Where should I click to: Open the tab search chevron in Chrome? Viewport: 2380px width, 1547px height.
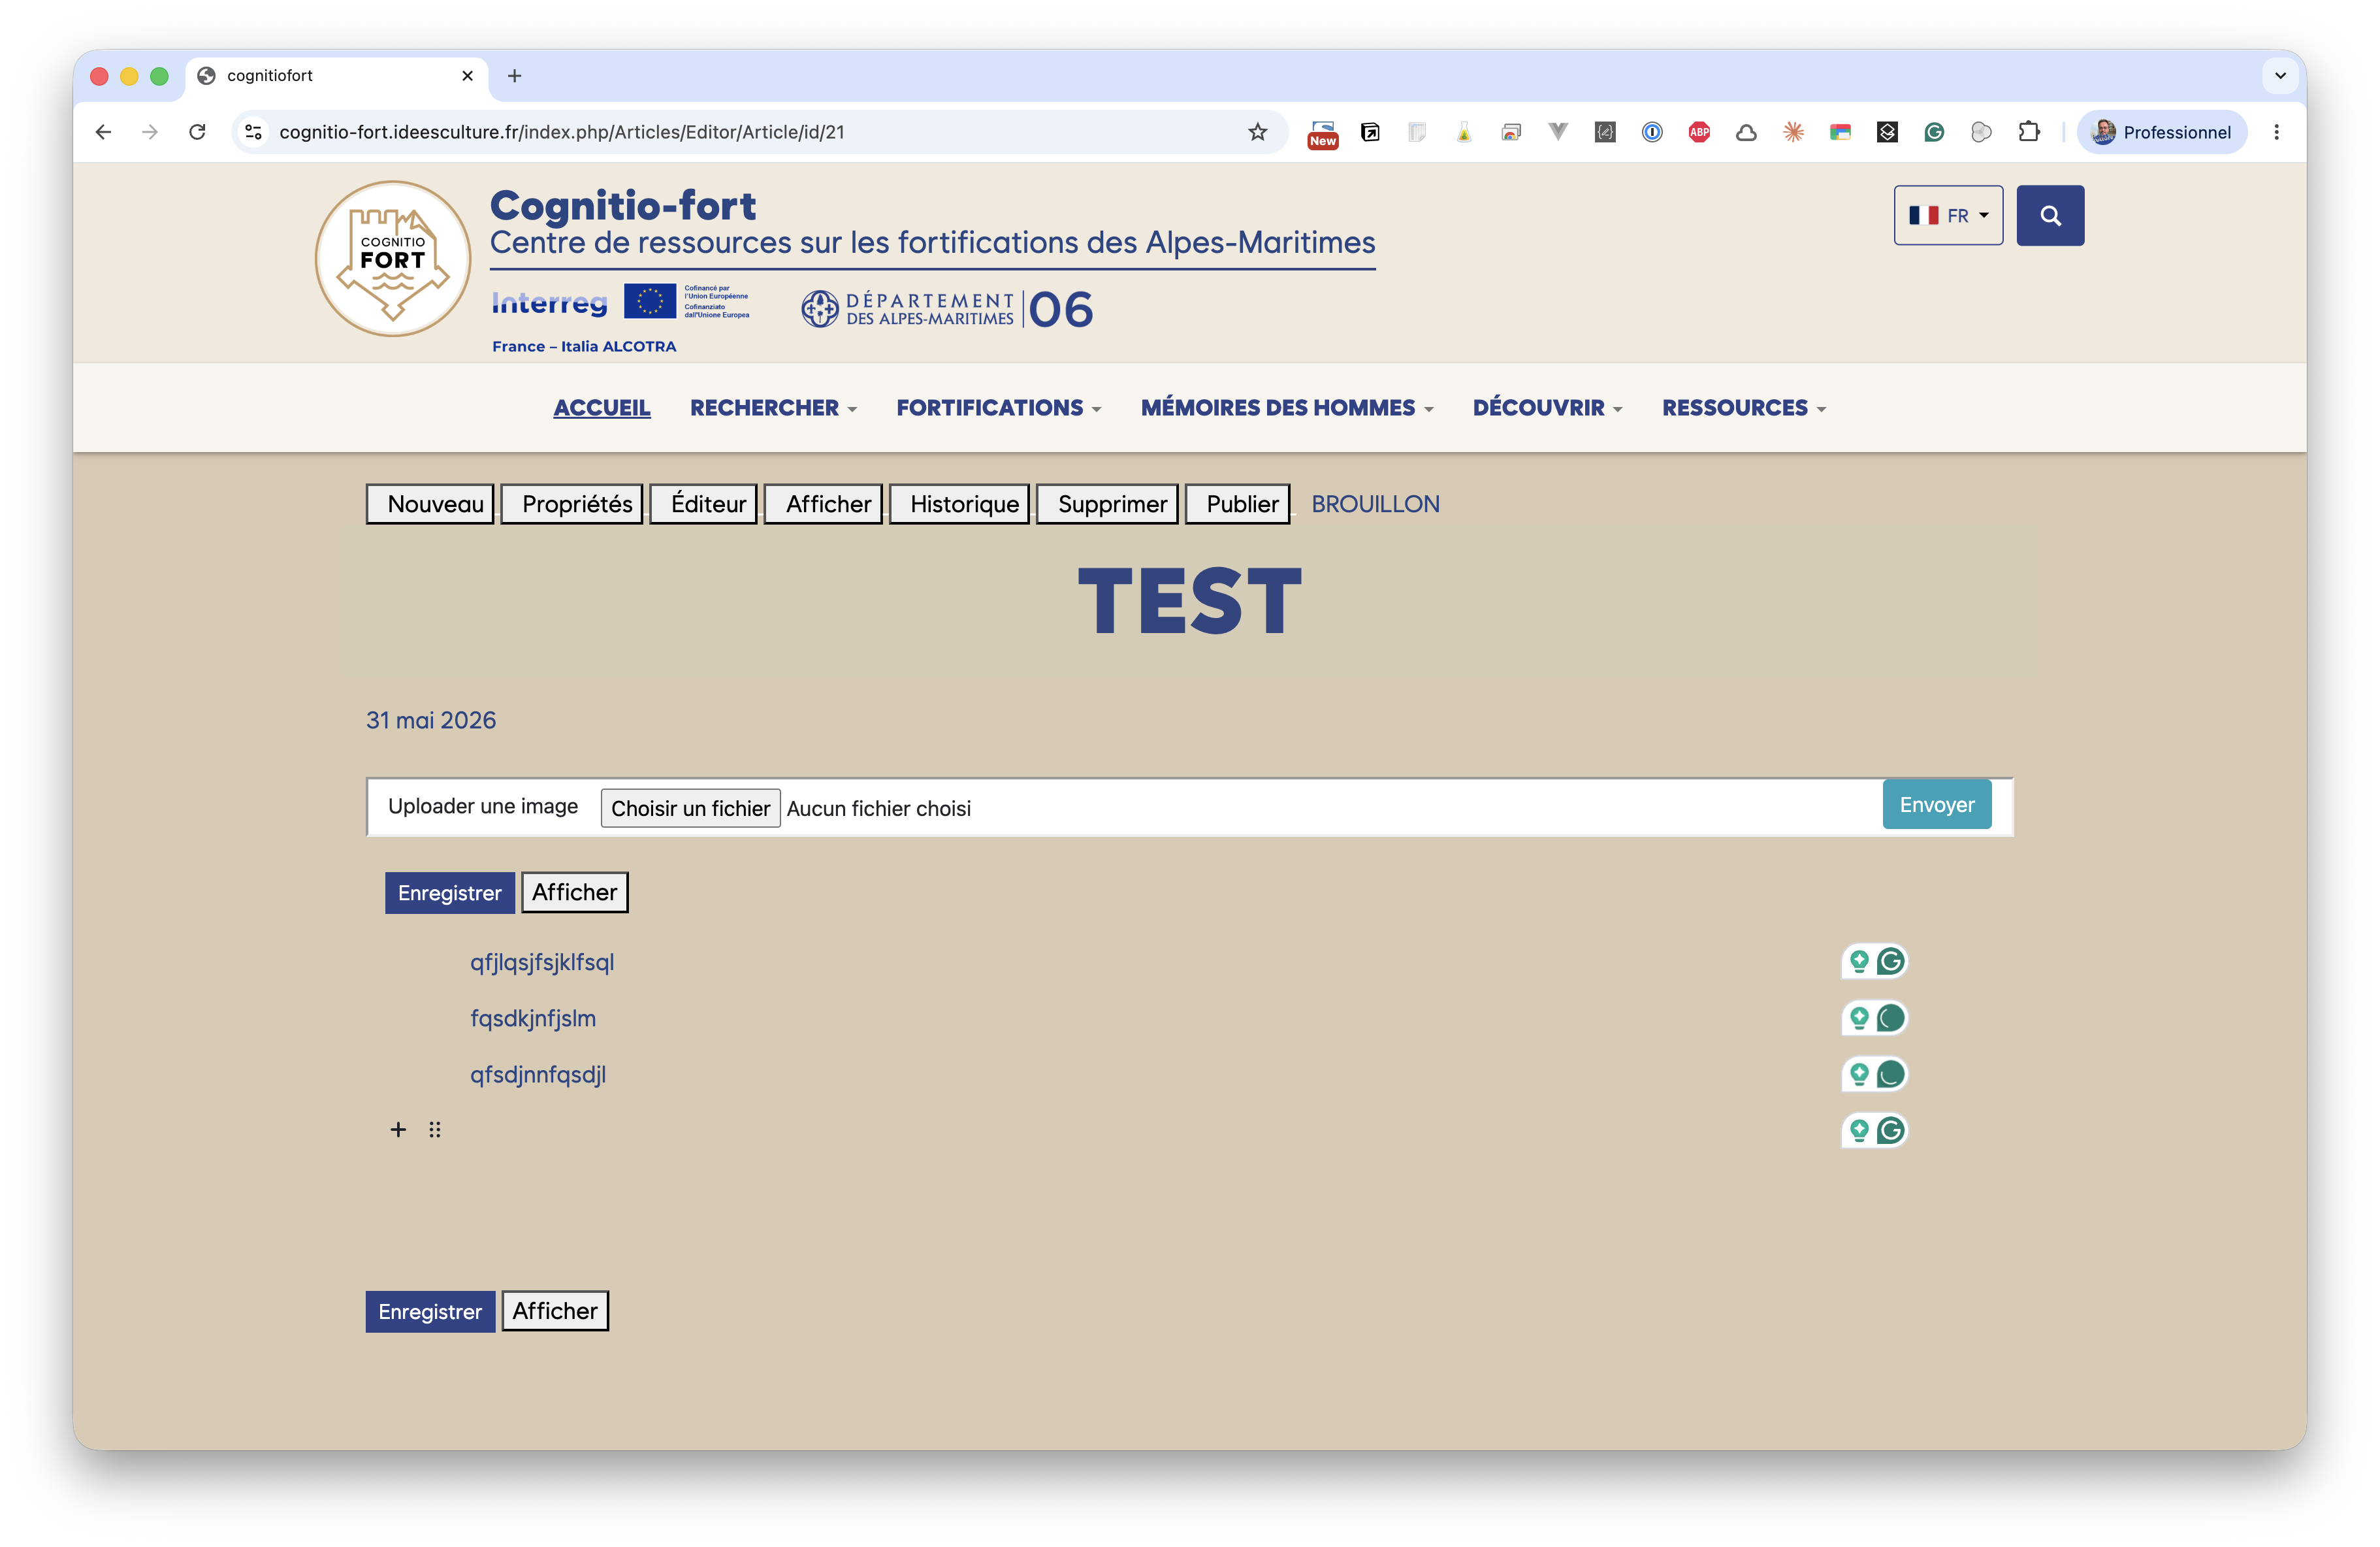(2280, 76)
